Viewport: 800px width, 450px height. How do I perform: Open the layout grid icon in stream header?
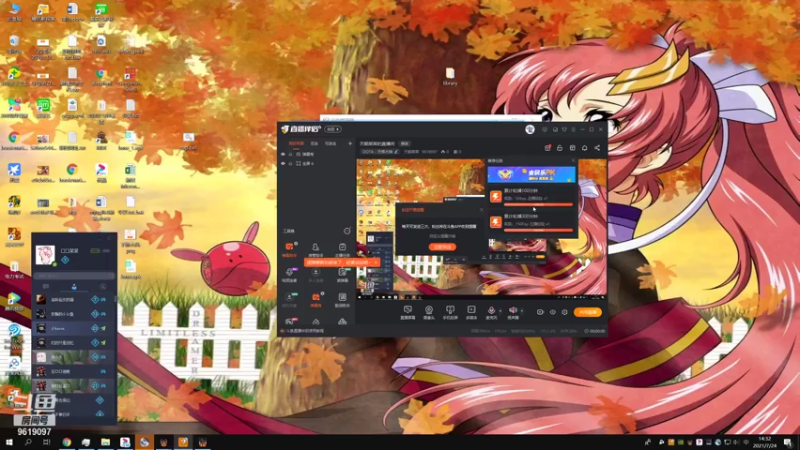tap(572, 148)
